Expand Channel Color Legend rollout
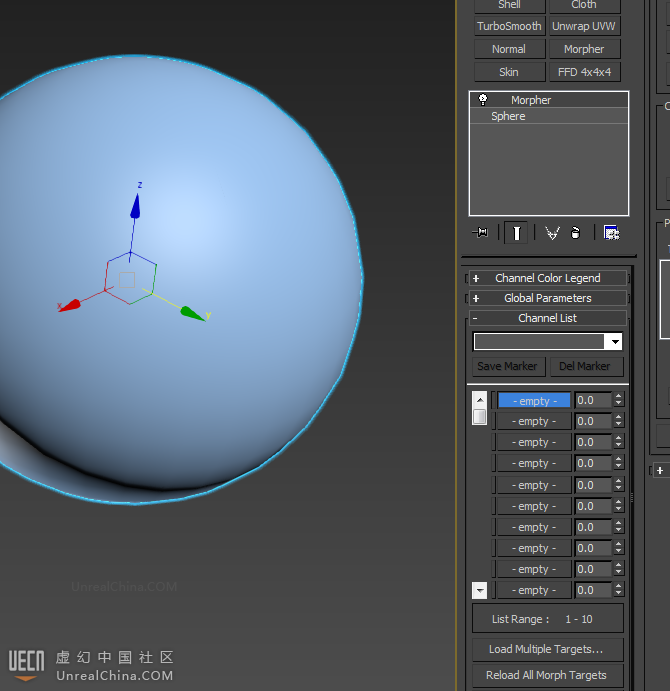 click(547, 278)
